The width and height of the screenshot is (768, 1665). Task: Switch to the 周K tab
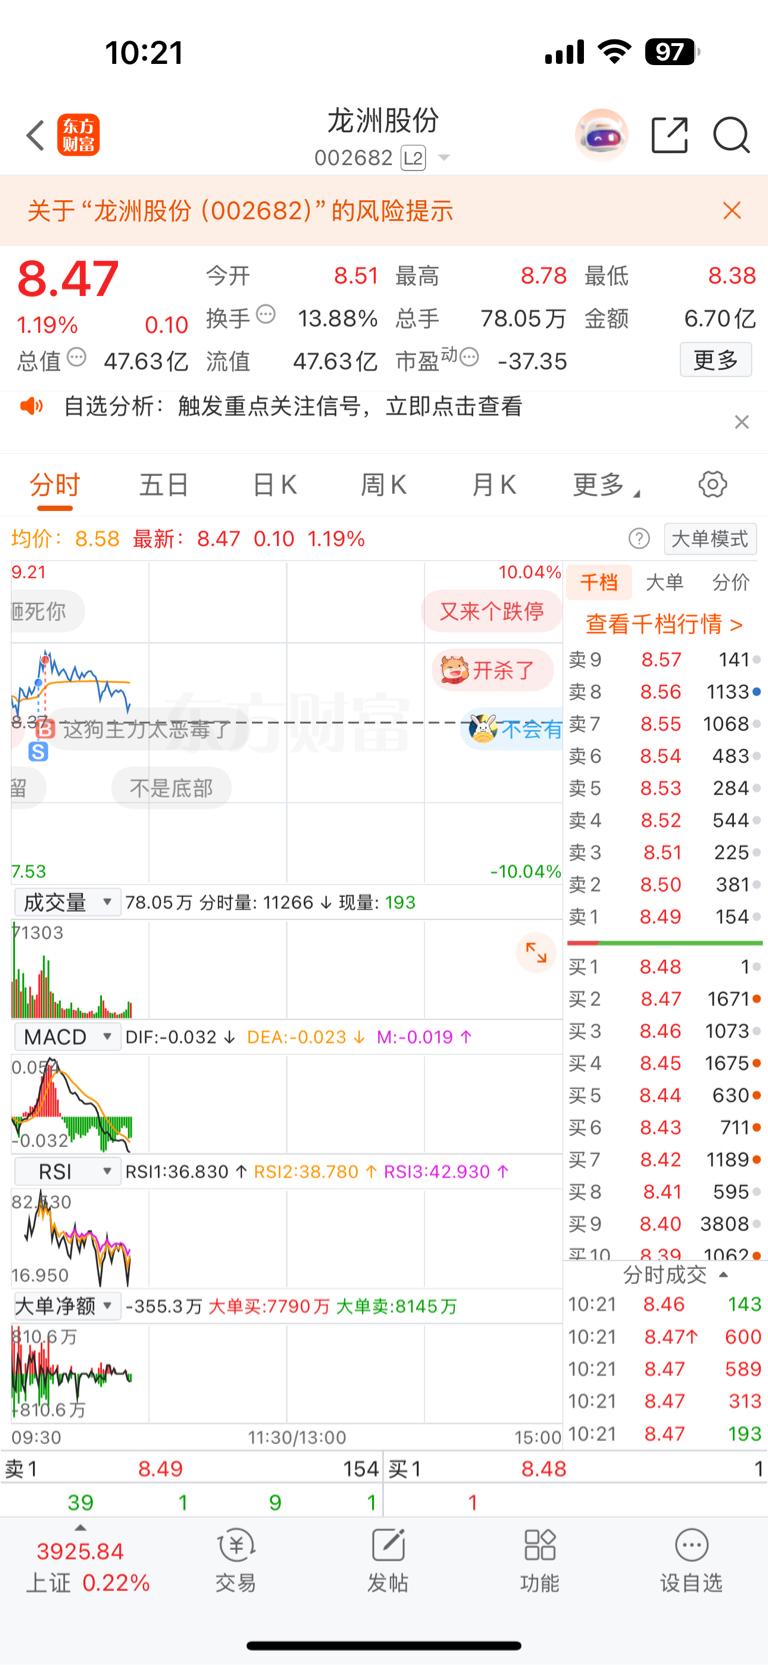pyautogui.click(x=383, y=485)
